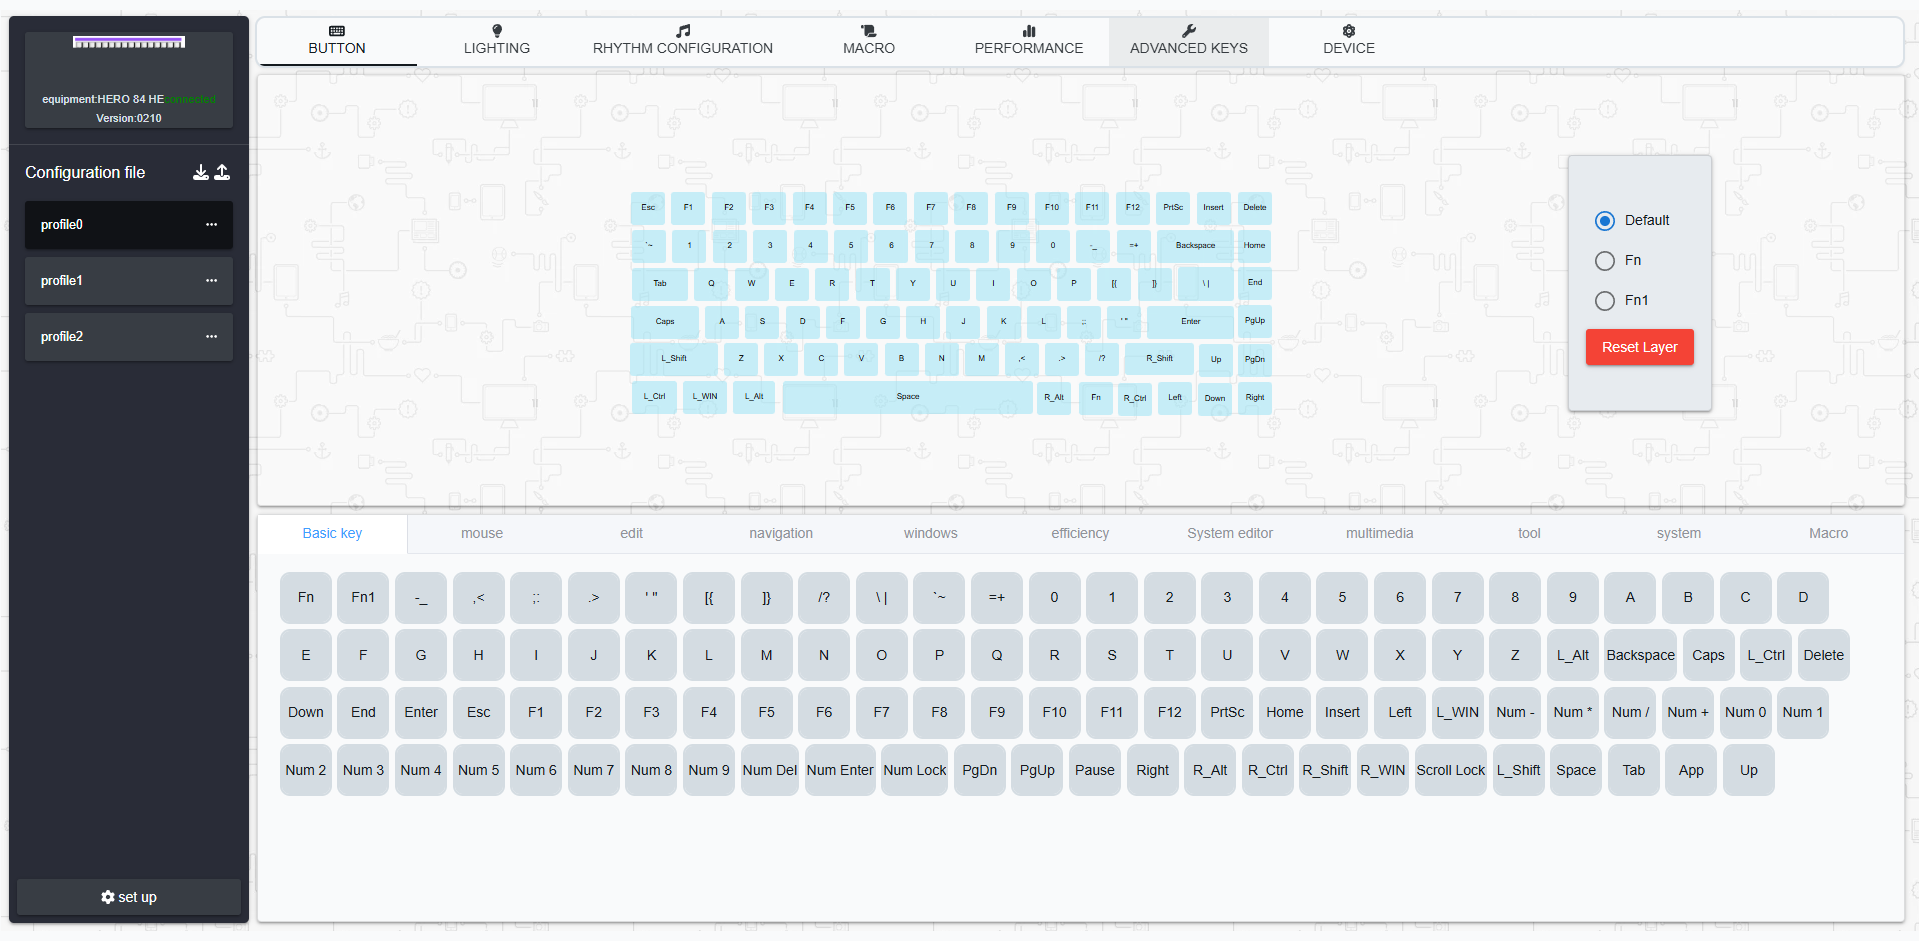Select the Default layer radio button
This screenshot has height=941, width=1919.
coord(1605,221)
